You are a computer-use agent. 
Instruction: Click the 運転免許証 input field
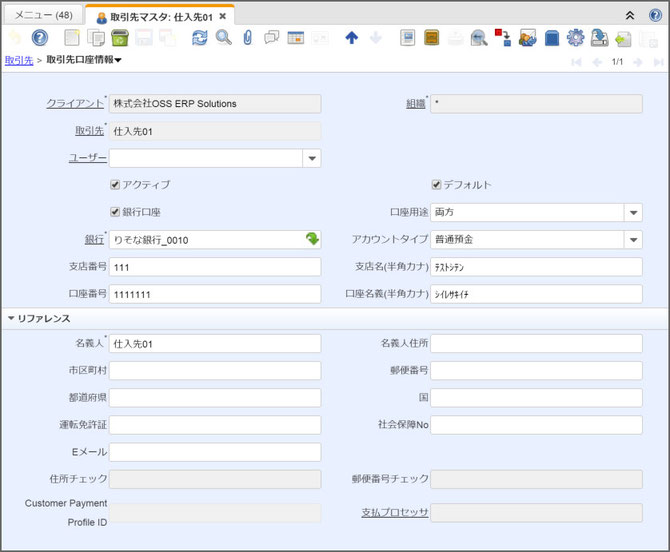coord(215,425)
